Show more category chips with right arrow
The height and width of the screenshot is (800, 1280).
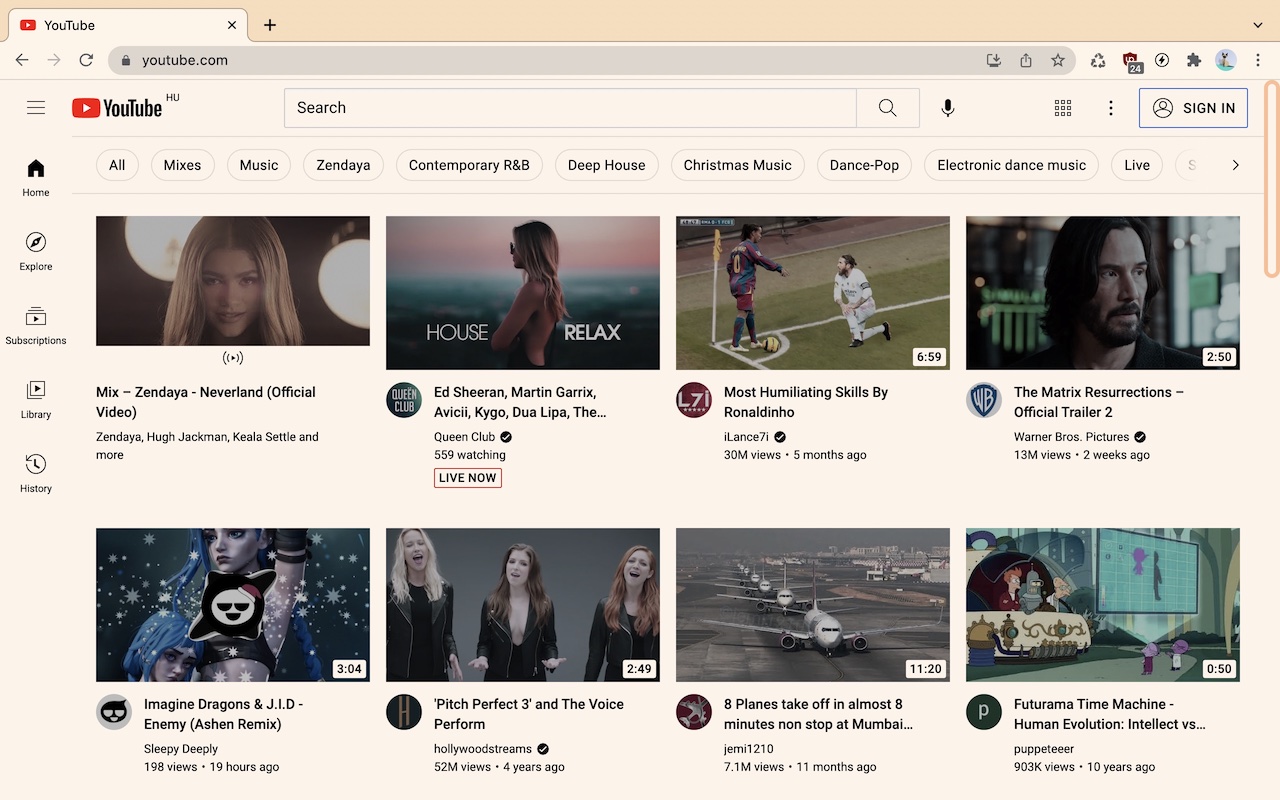[x=1236, y=165]
